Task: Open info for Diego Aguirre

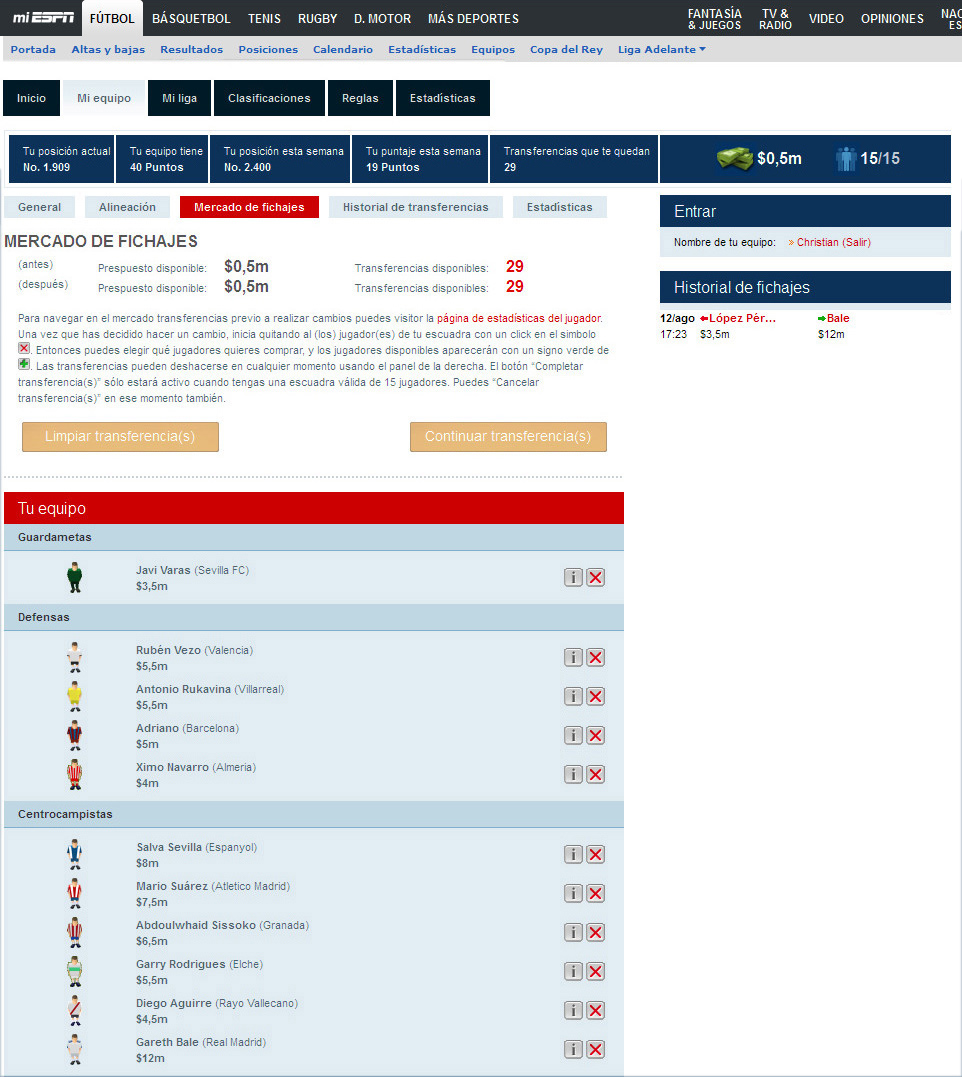Action: coord(573,1010)
